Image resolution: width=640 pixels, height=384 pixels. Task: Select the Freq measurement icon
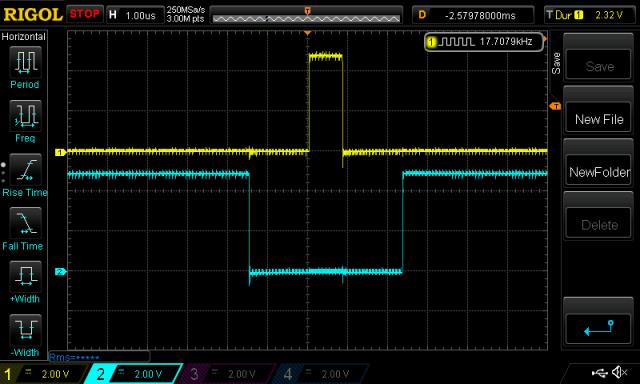pos(25,115)
